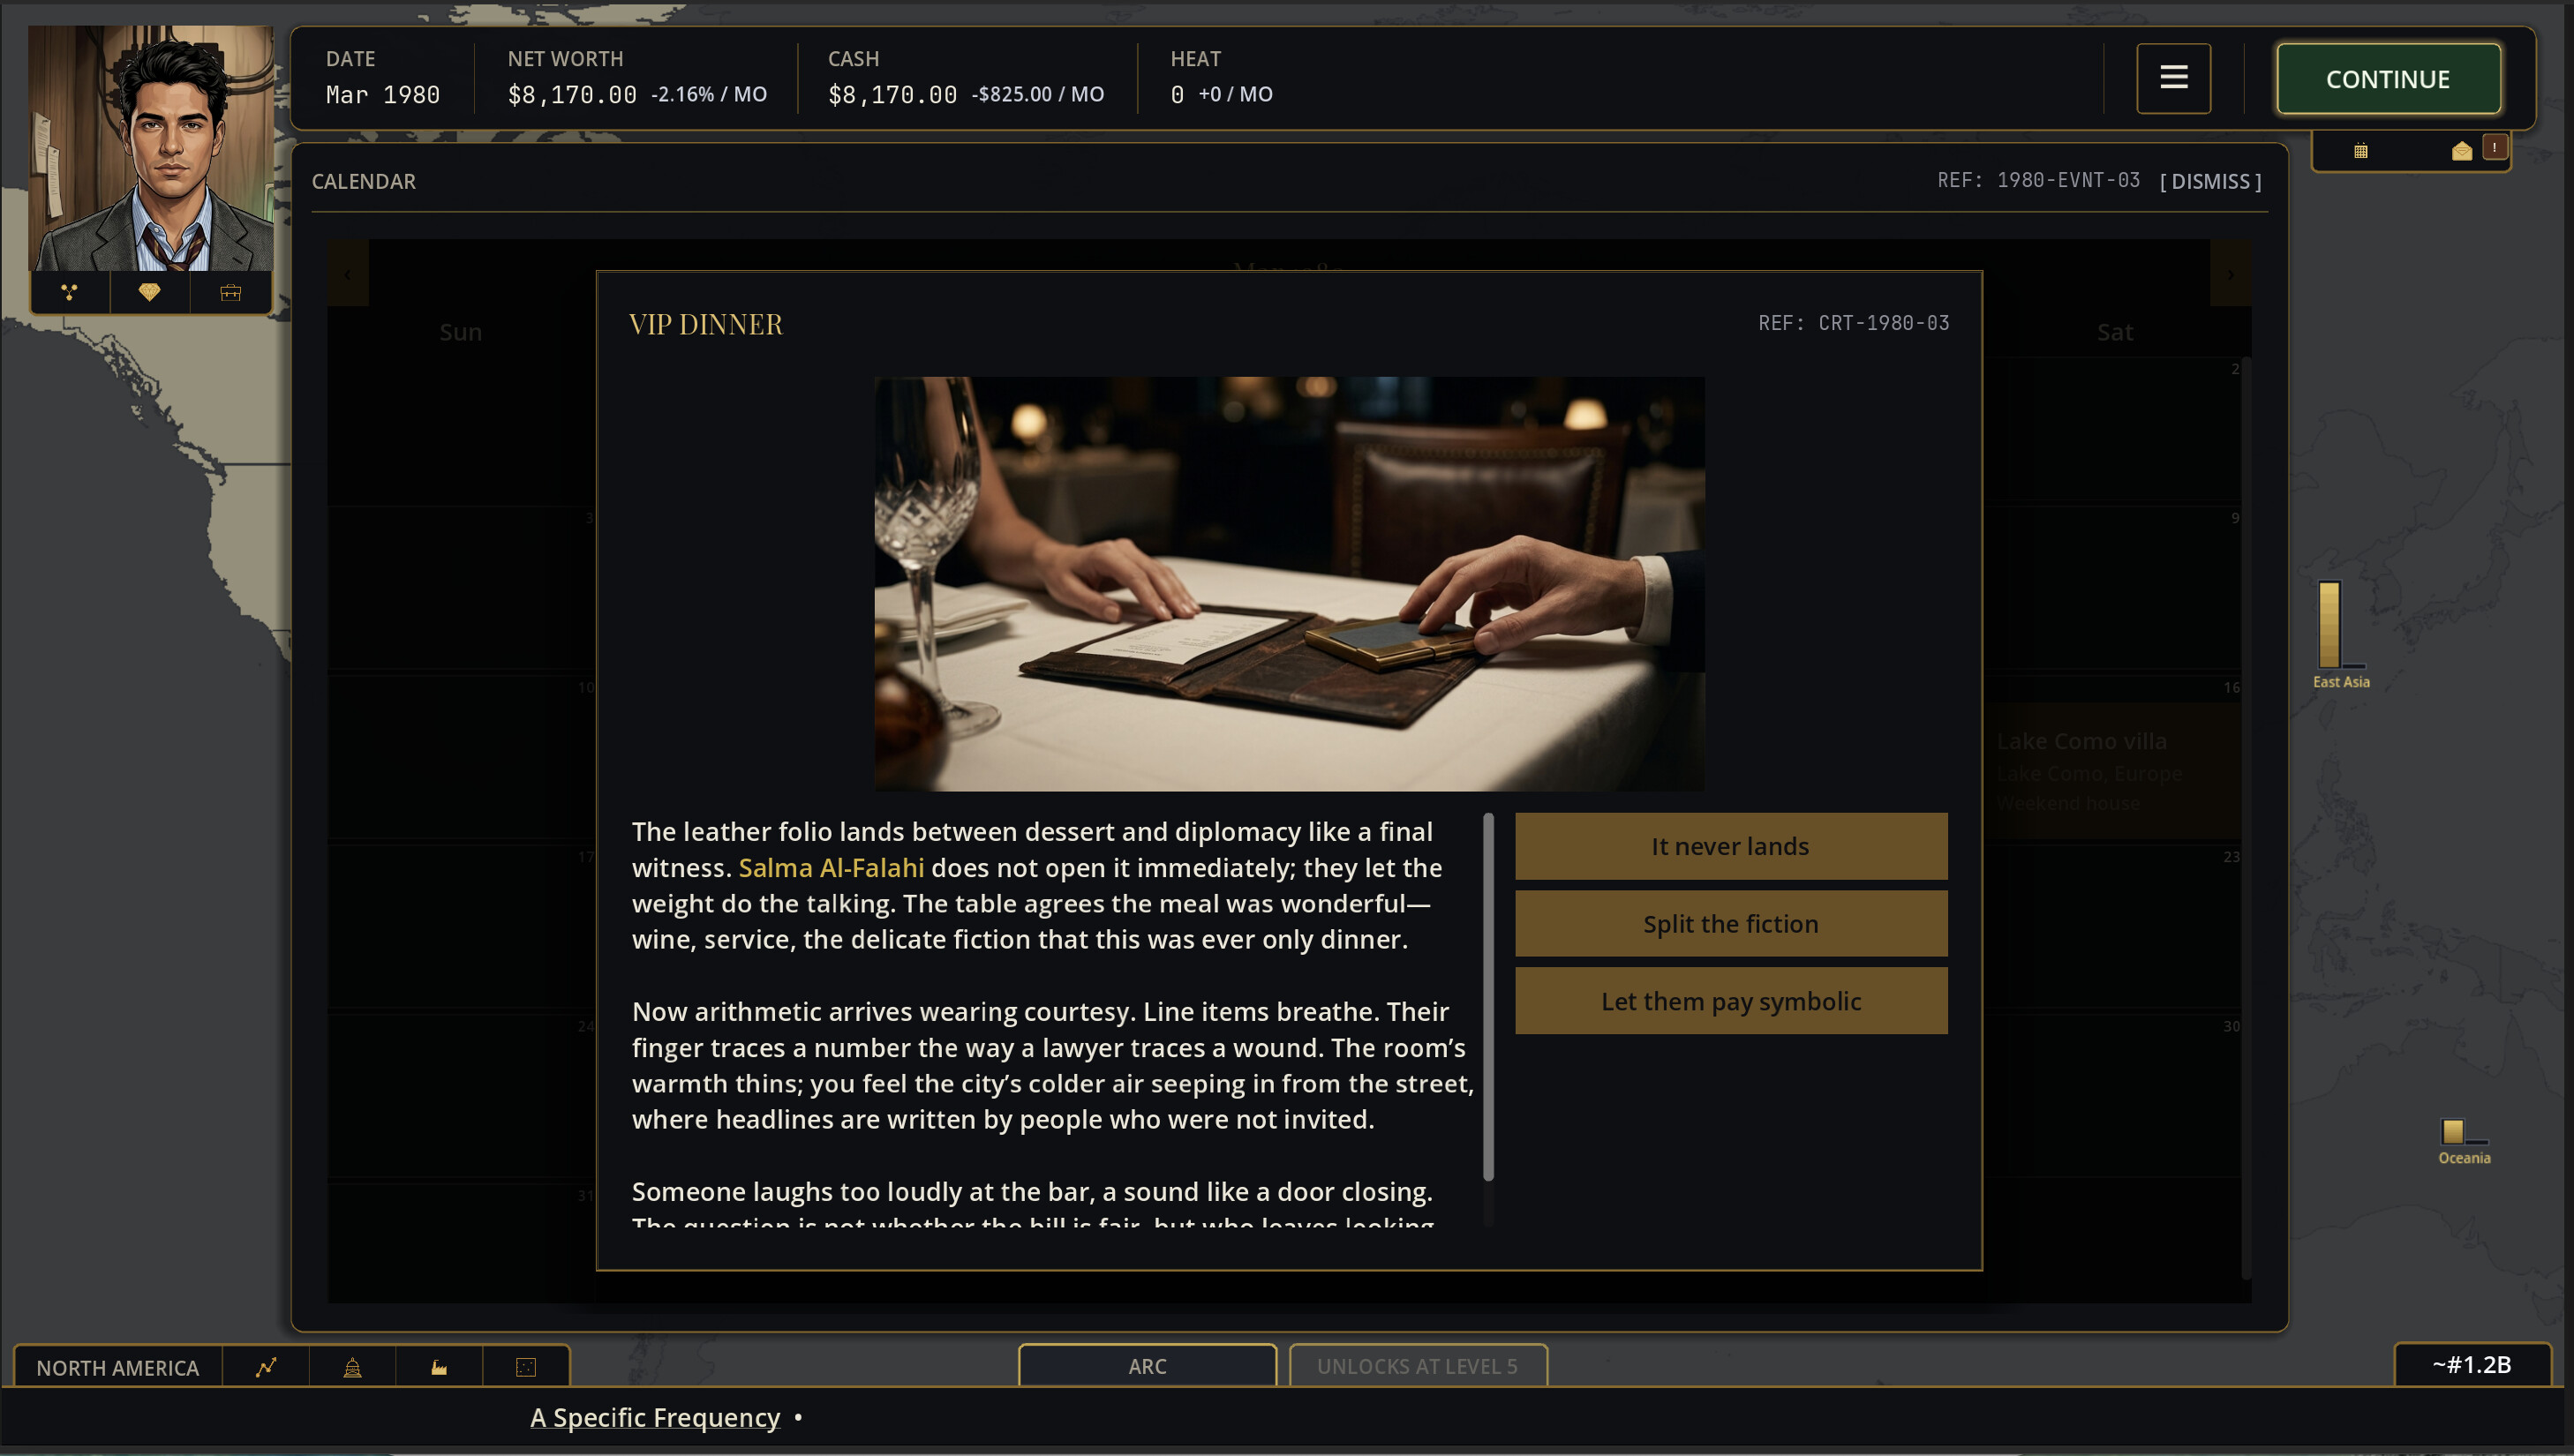Screen dimensions: 2574x1456
Task: Click the CASH $8,170.00 value
Action: coord(892,94)
